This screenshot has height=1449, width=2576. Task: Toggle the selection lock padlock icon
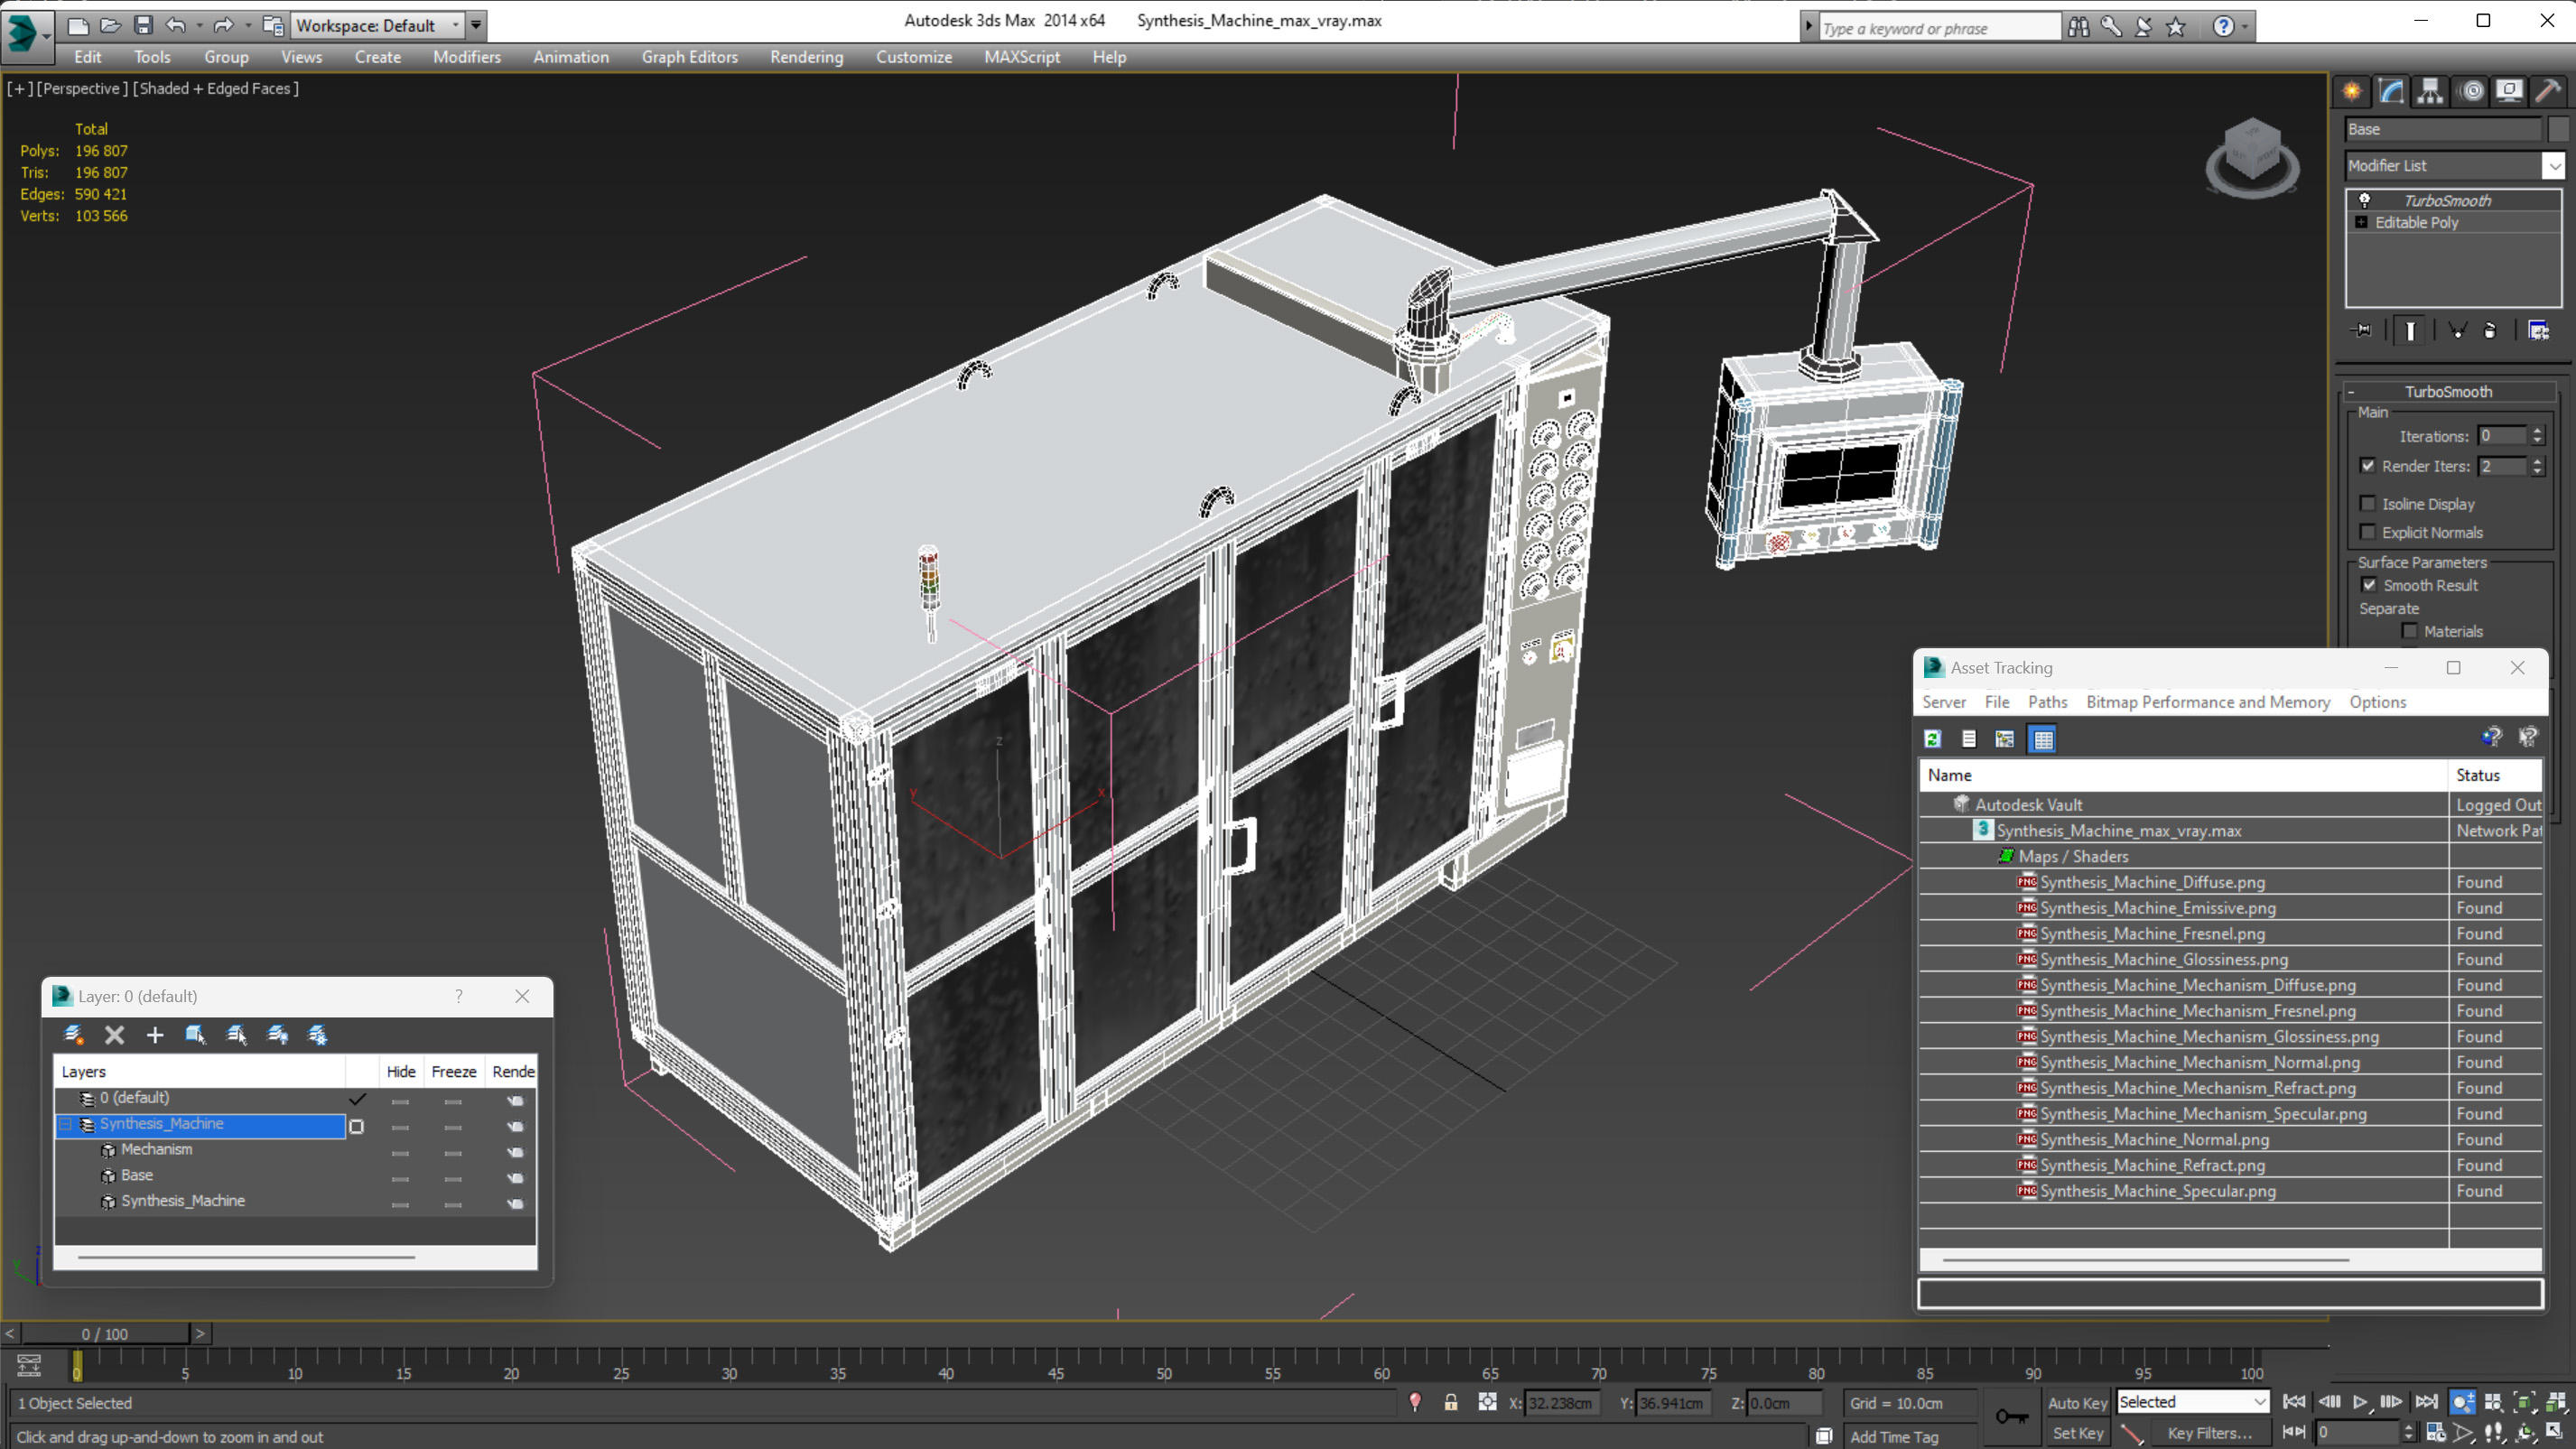[x=1450, y=1403]
